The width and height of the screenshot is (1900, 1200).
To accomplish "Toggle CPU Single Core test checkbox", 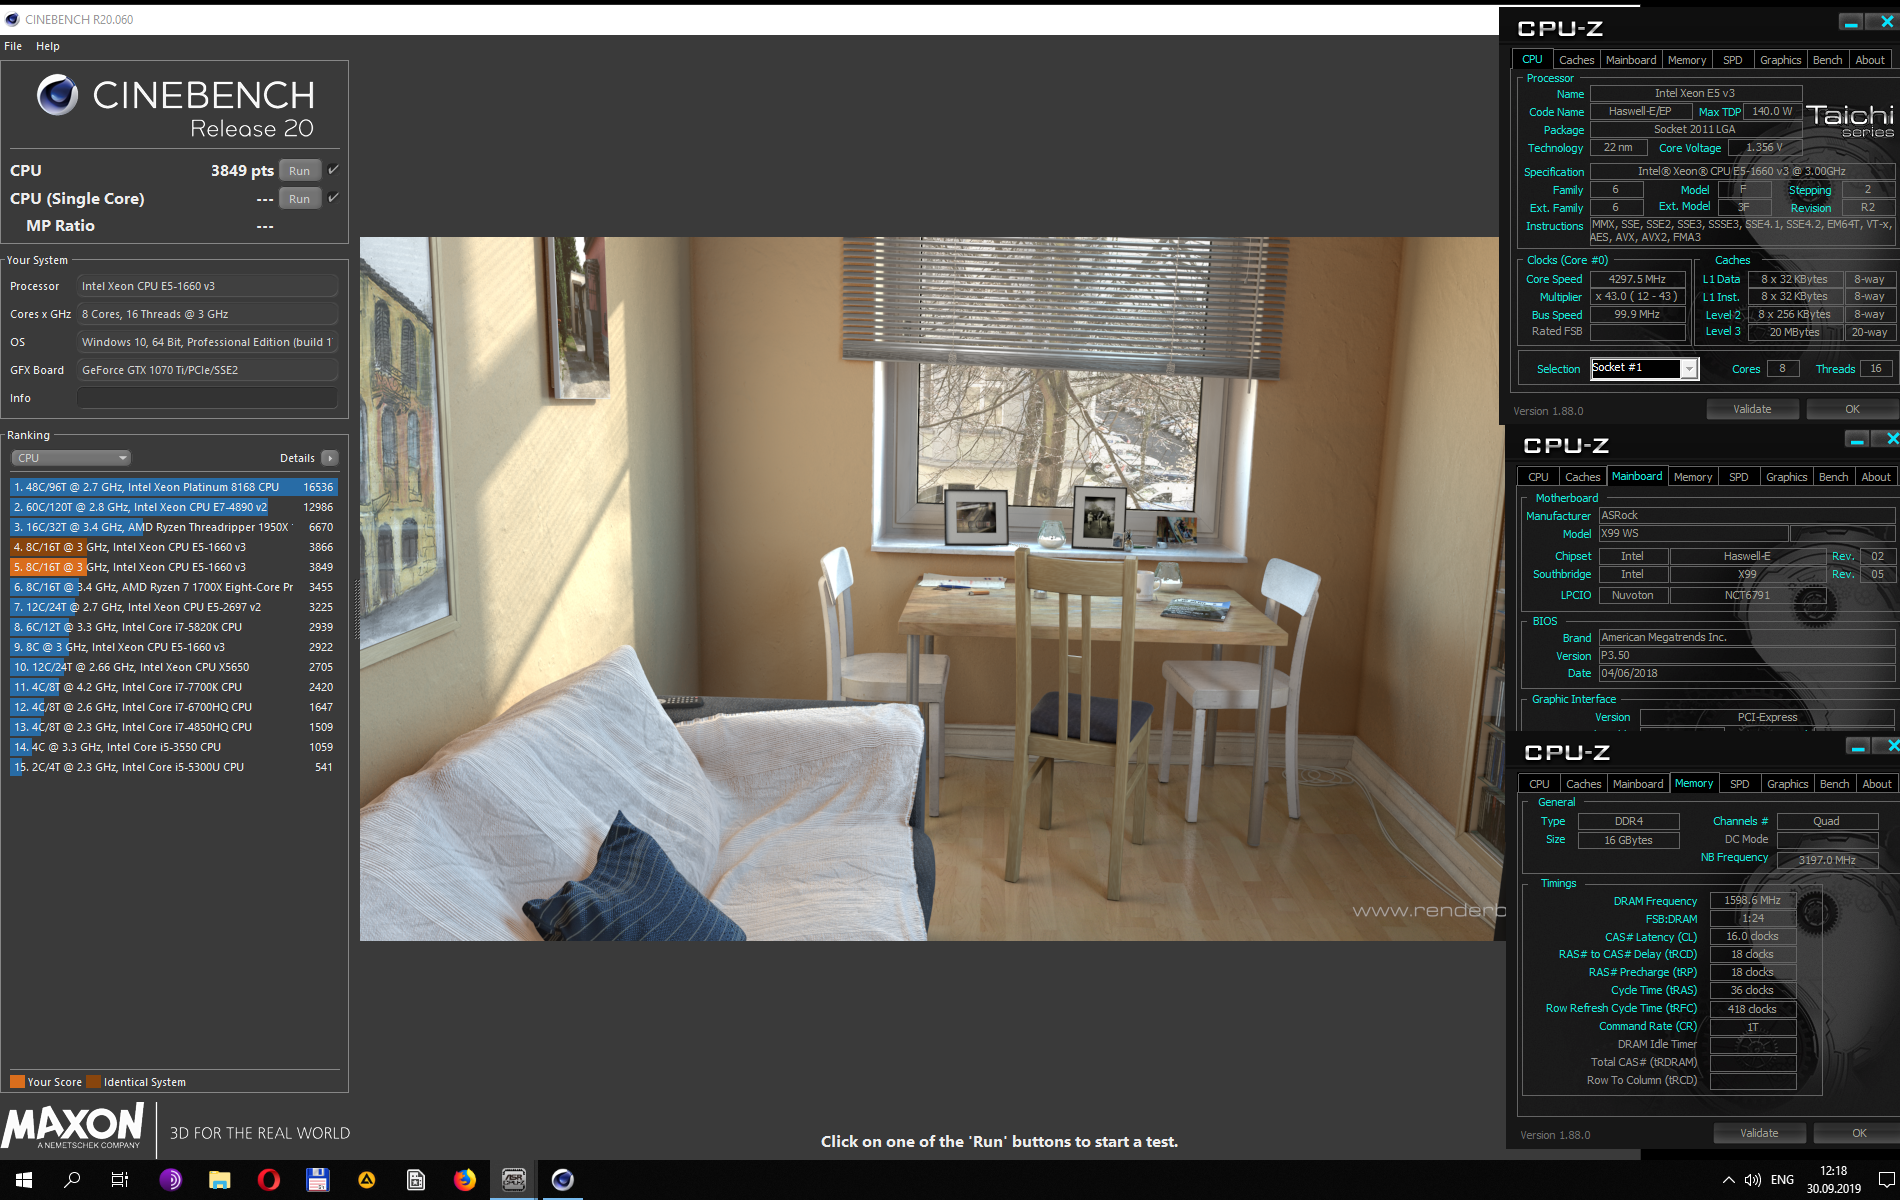I will tap(334, 197).
